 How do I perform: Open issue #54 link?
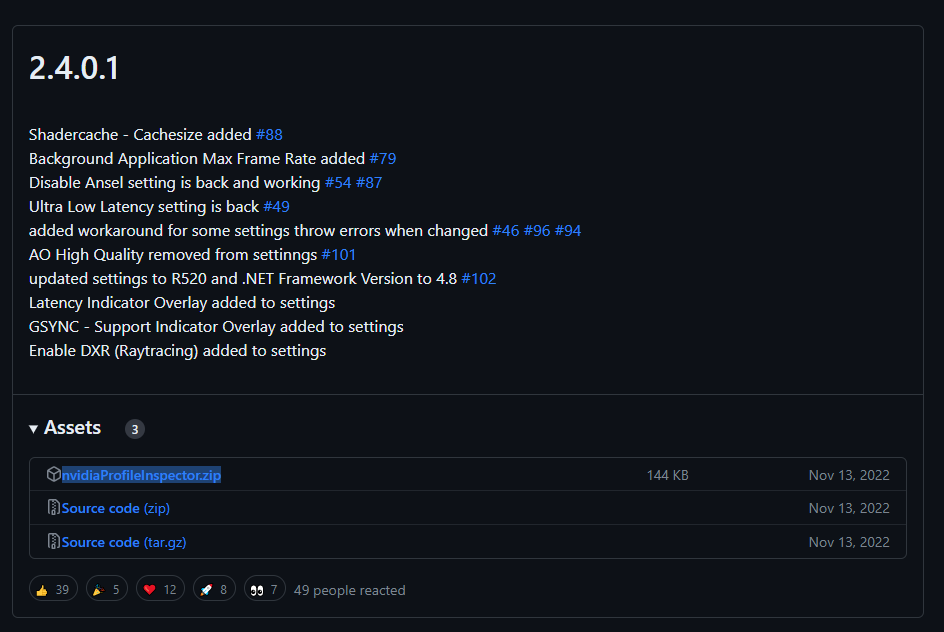pos(338,182)
